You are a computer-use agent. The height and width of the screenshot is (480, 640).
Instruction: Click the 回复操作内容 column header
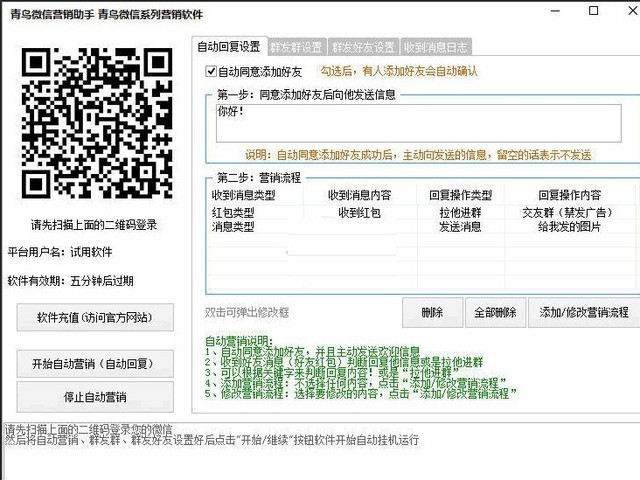coord(569,195)
